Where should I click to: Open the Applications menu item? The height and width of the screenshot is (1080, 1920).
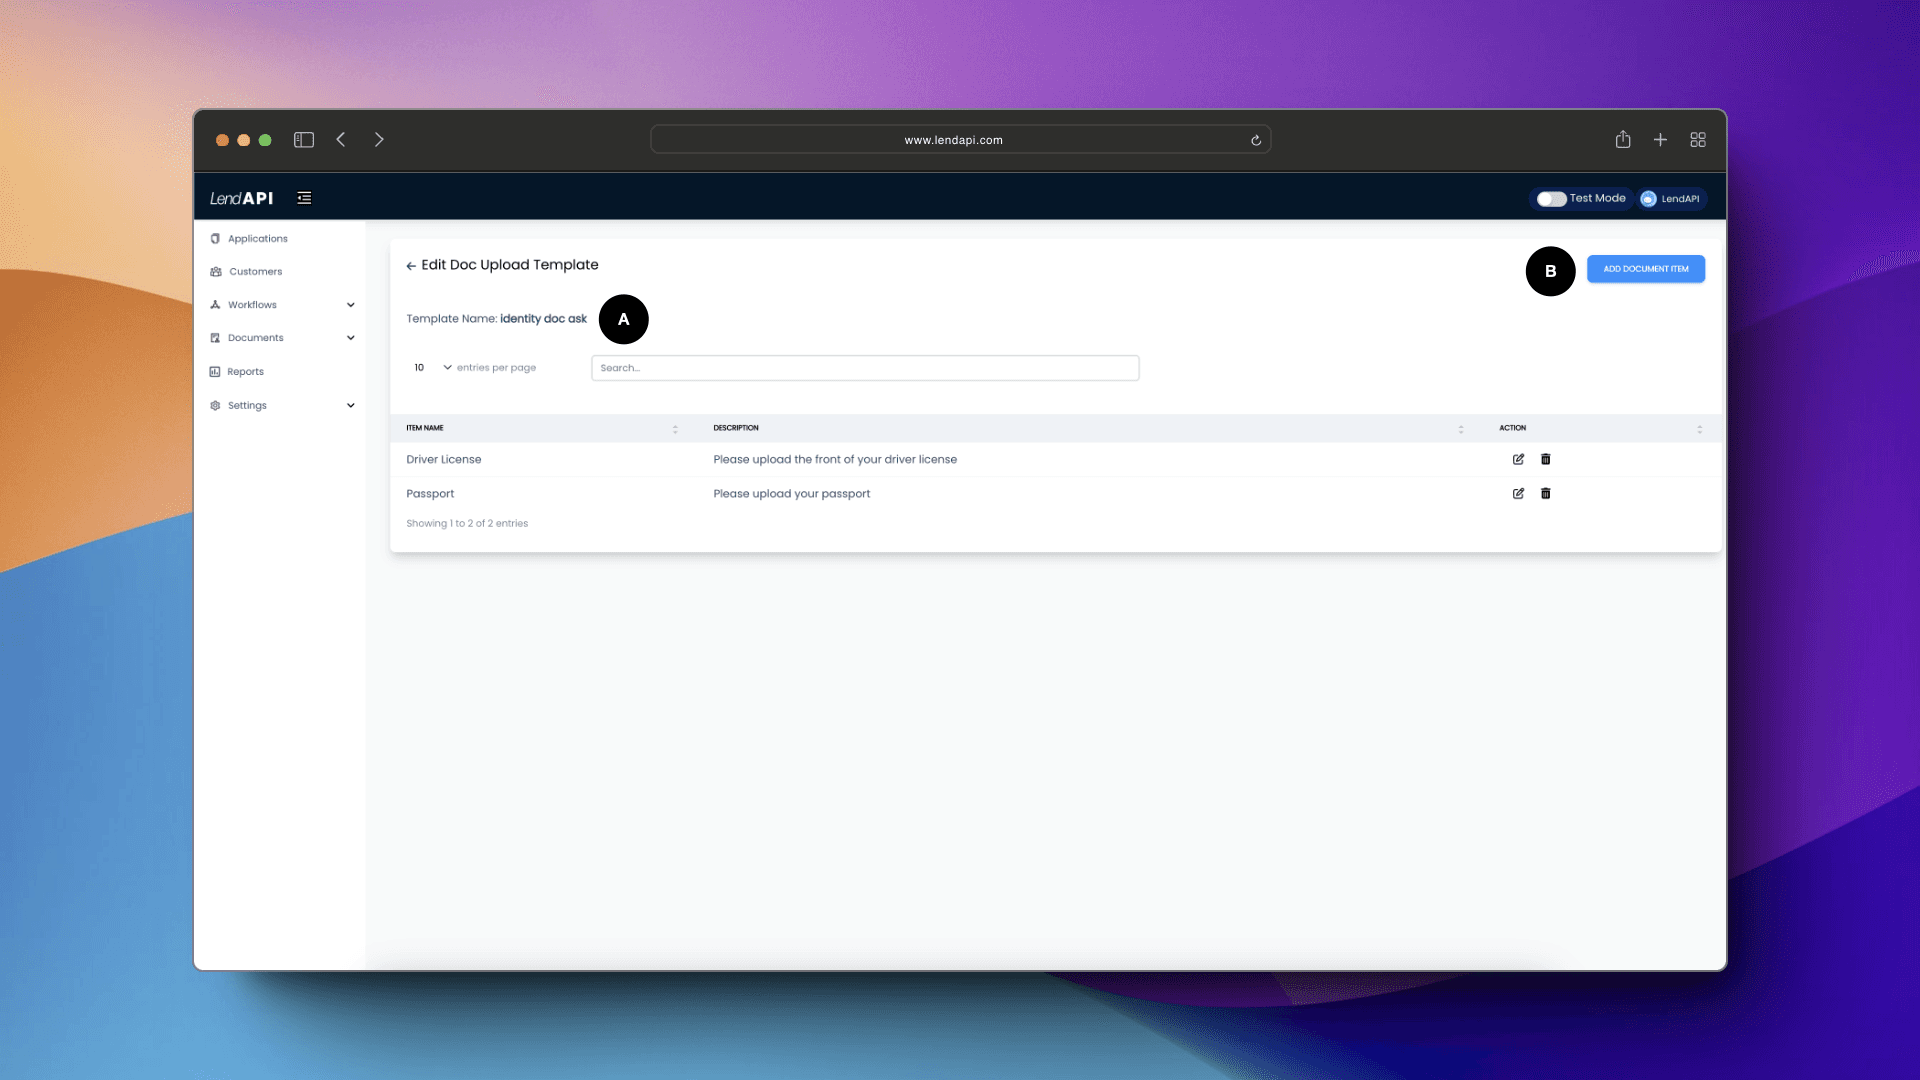click(257, 239)
